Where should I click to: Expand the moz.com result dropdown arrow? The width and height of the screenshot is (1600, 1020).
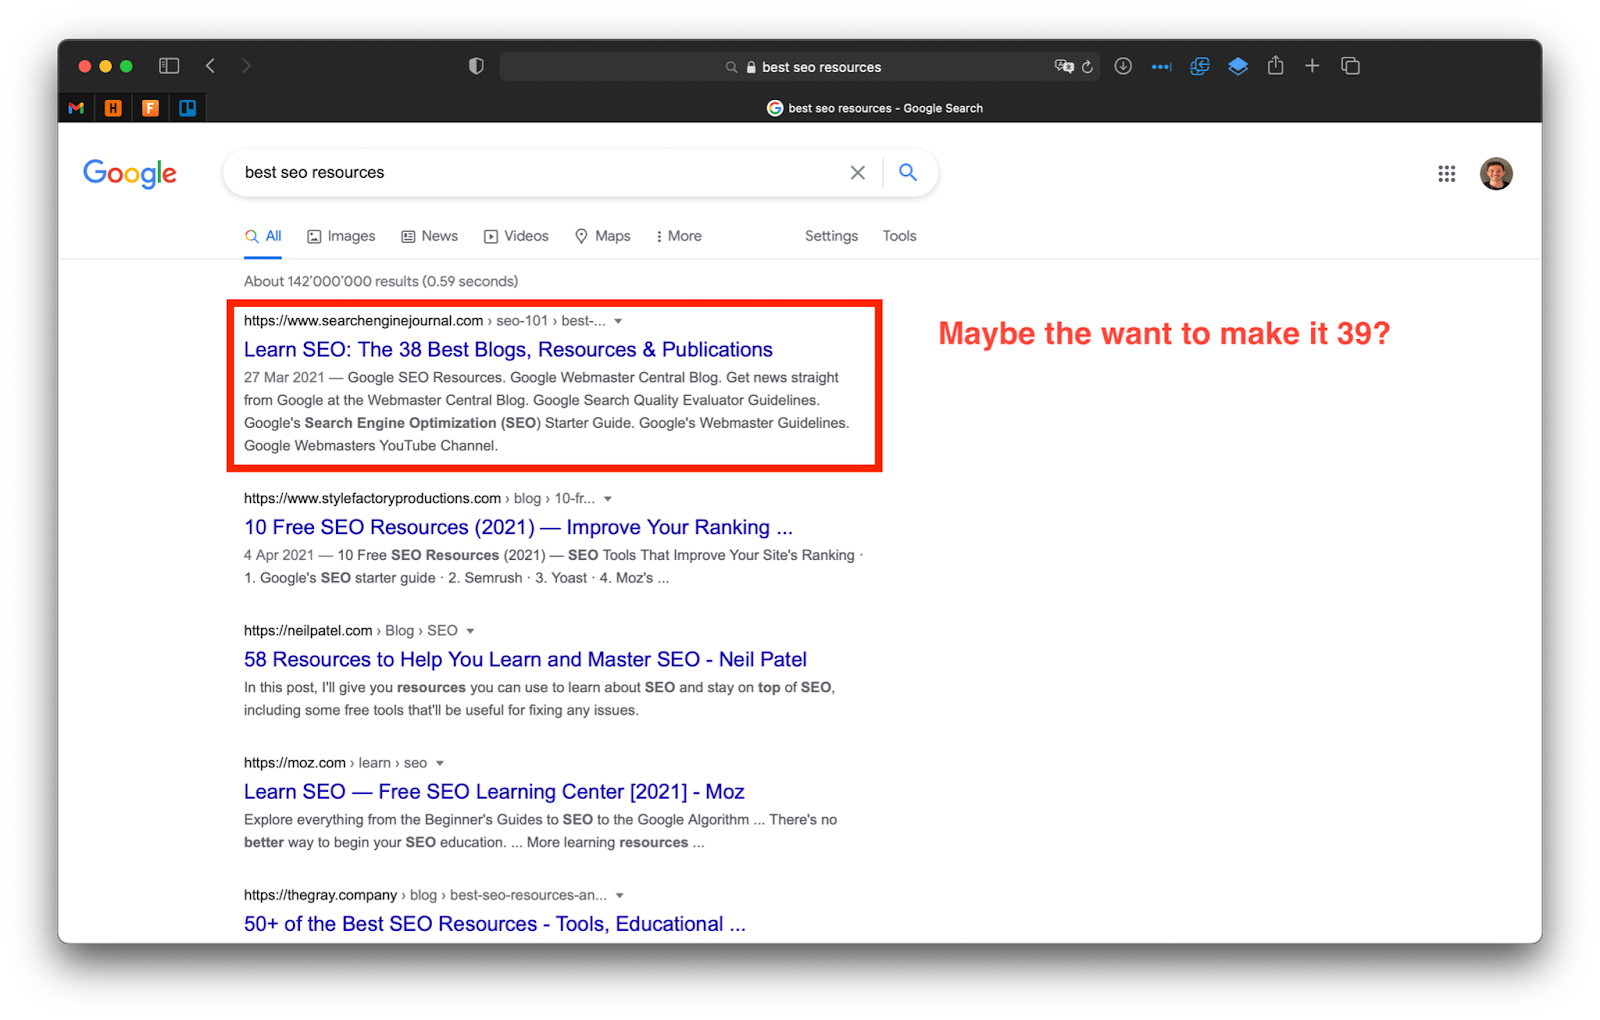coord(439,763)
